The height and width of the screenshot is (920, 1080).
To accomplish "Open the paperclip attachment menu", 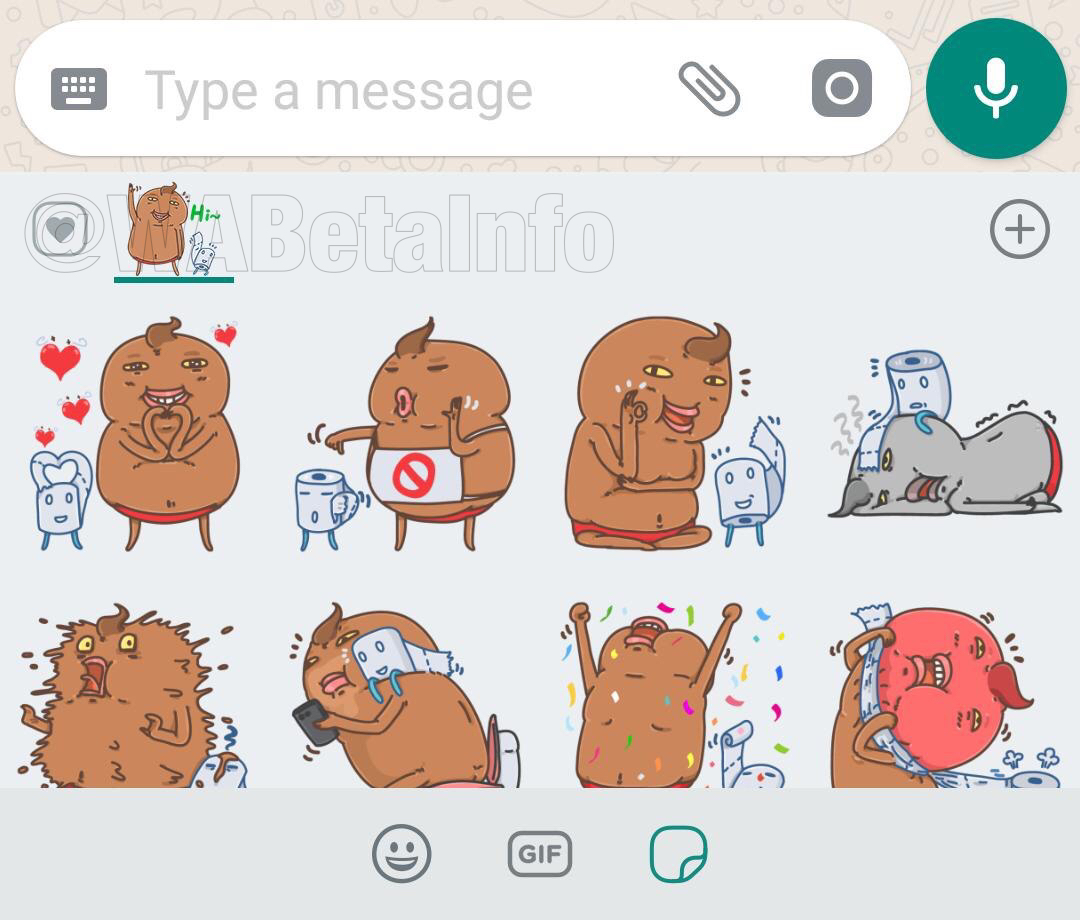I will pyautogui.click(x=709, y=89).
